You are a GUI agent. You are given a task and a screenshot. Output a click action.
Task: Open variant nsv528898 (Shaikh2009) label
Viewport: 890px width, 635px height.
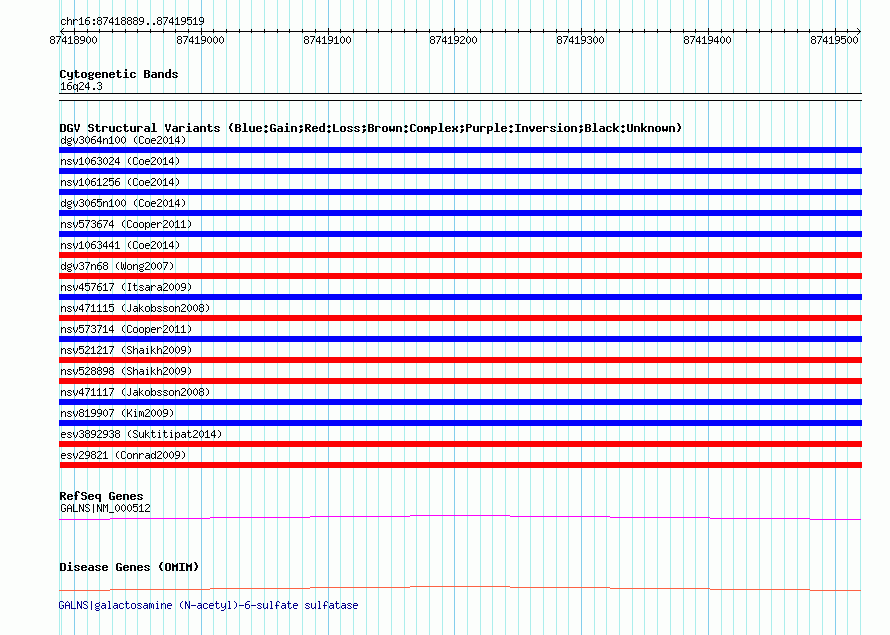[126, 371]
